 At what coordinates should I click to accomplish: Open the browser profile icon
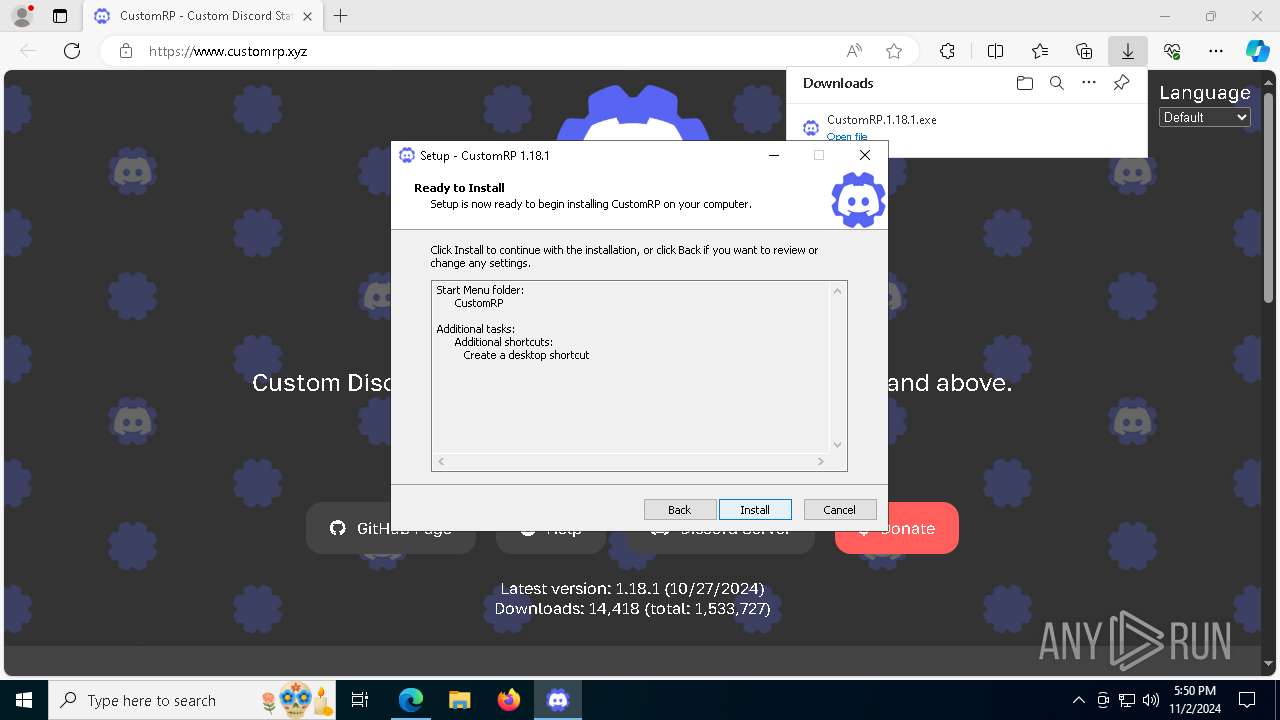click(22, 16)
